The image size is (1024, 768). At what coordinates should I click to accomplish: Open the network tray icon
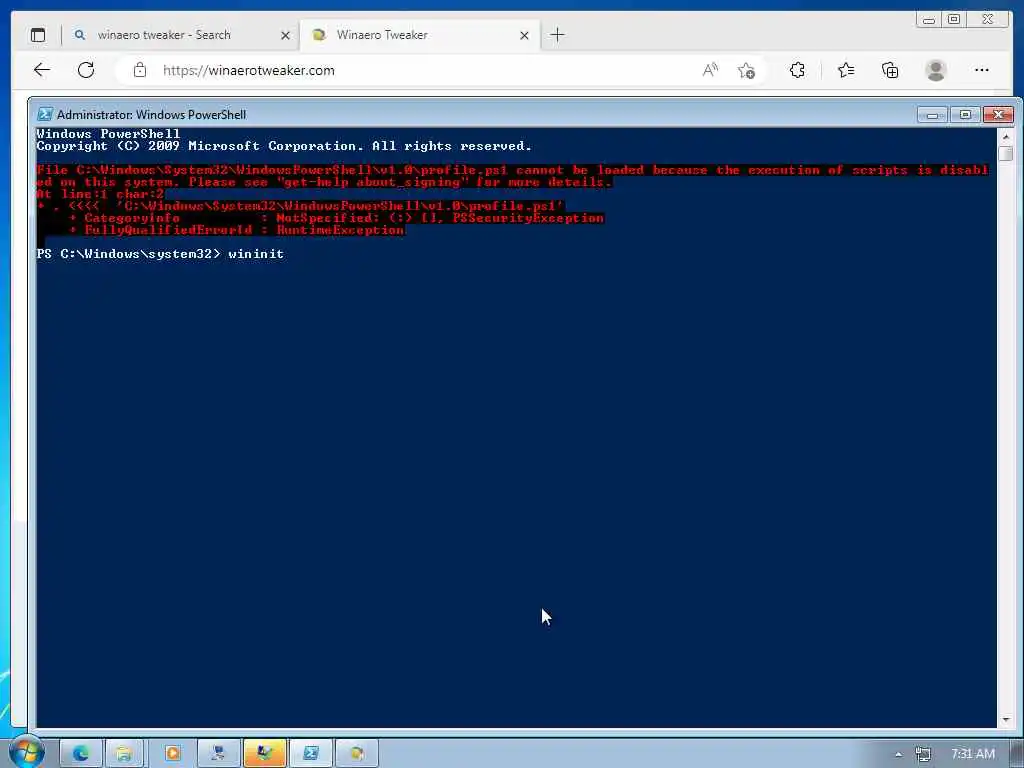(x=923, y=755)
